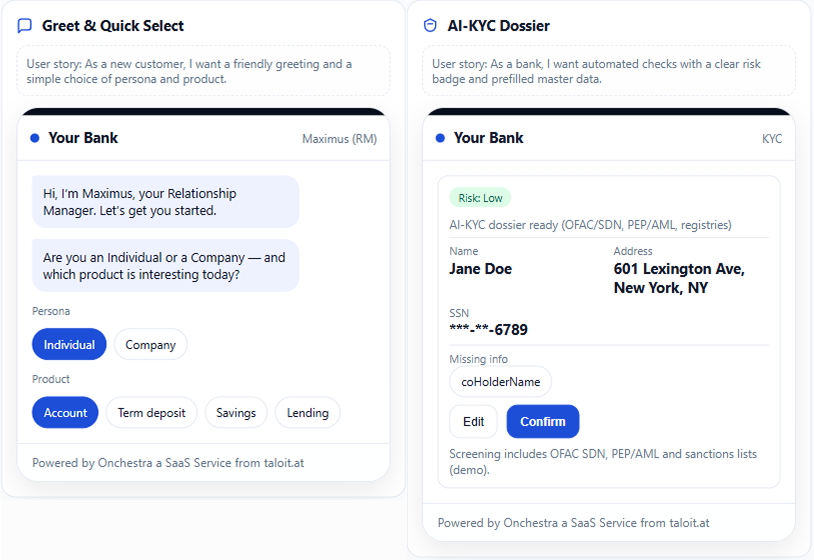Click the shield icon beside AI-KYC Dossier
Image resolution: width=814 pixels, height=560 pixels.
pos(430,26)
